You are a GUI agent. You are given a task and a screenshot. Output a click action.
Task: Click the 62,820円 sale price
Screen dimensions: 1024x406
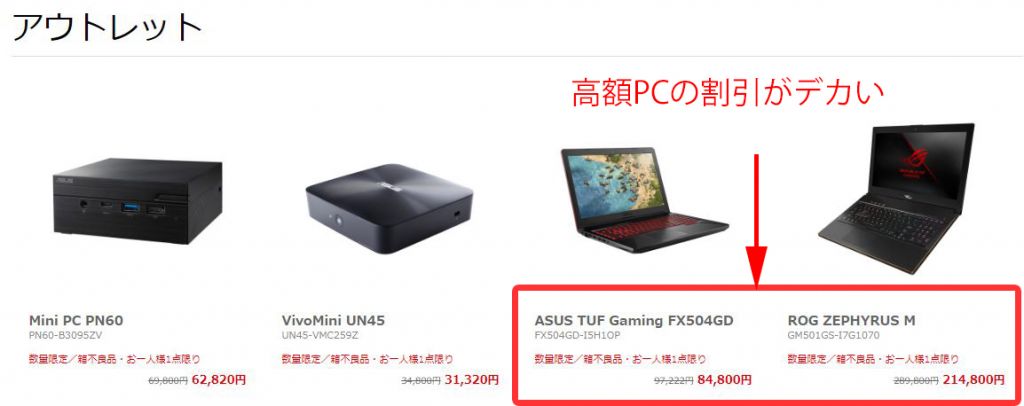tap(219, 379)
